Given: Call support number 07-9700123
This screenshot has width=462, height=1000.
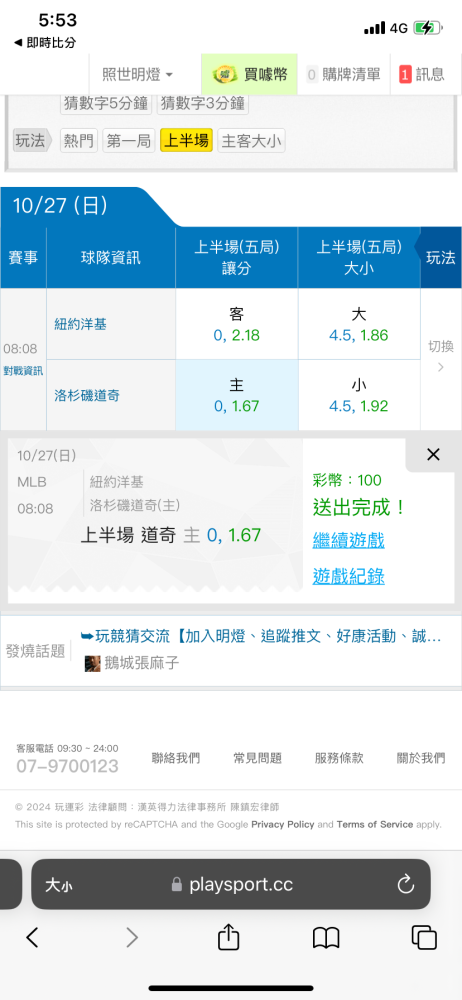Looking at the screenshot, I should [67, 766].
